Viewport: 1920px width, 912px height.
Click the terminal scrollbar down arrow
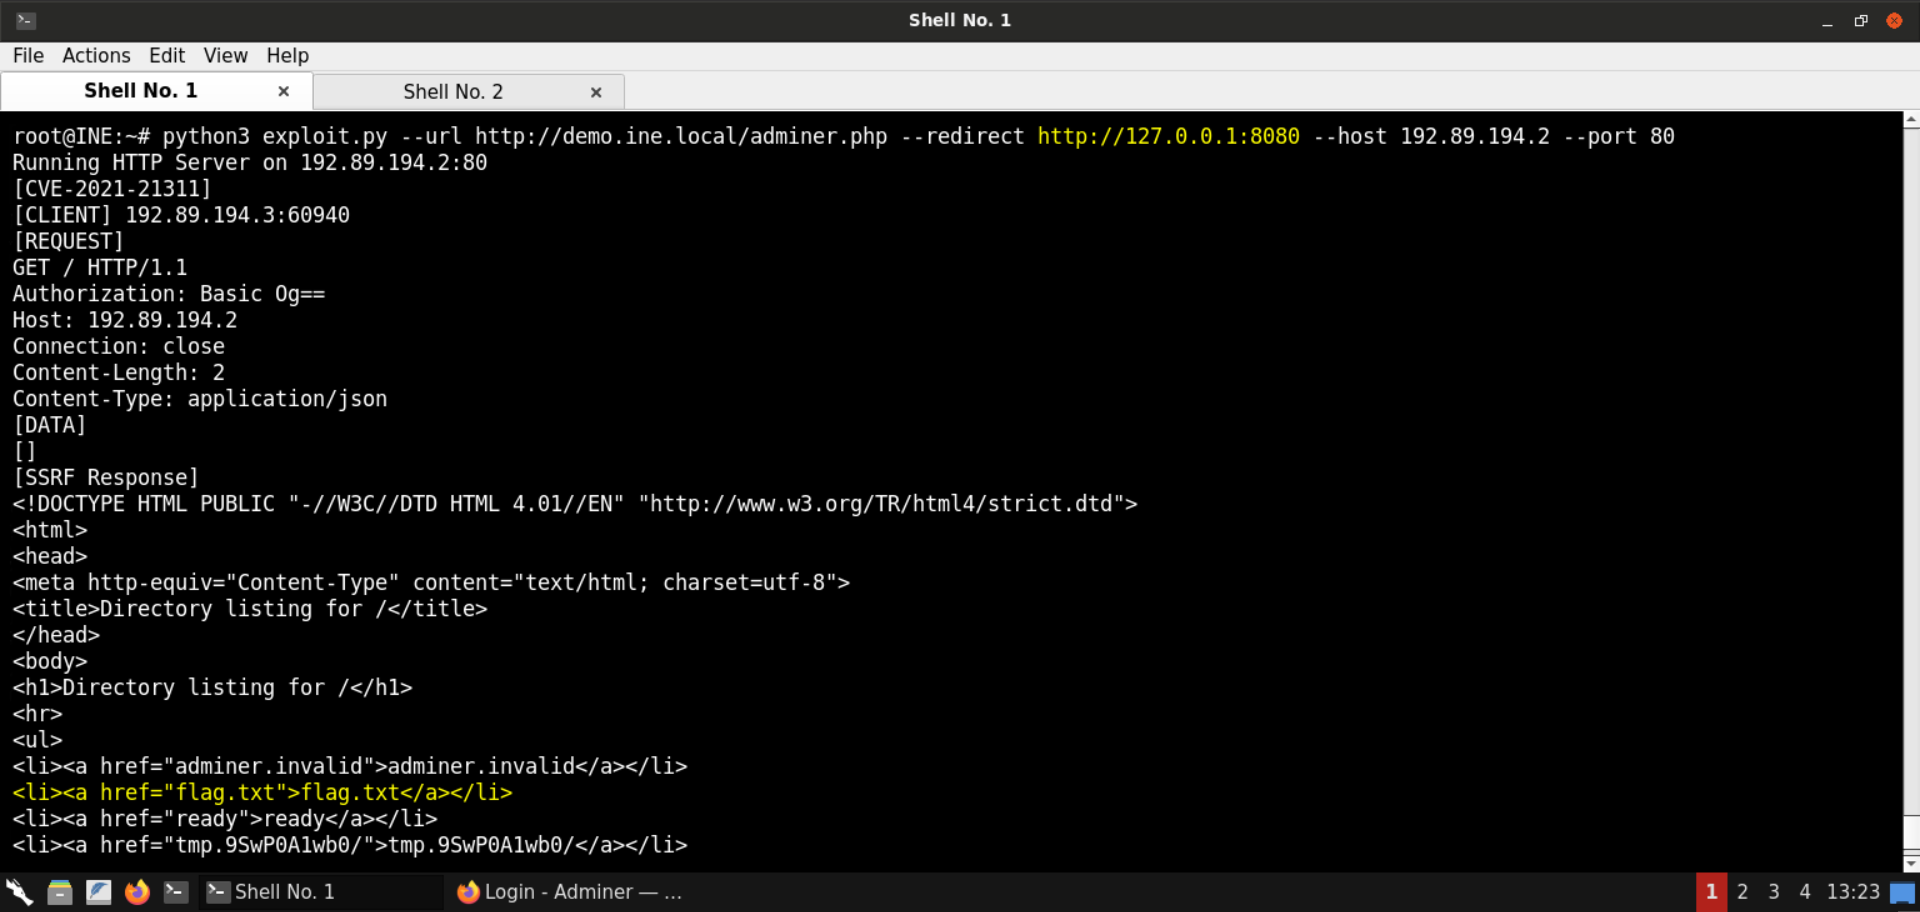(1910, 864)
